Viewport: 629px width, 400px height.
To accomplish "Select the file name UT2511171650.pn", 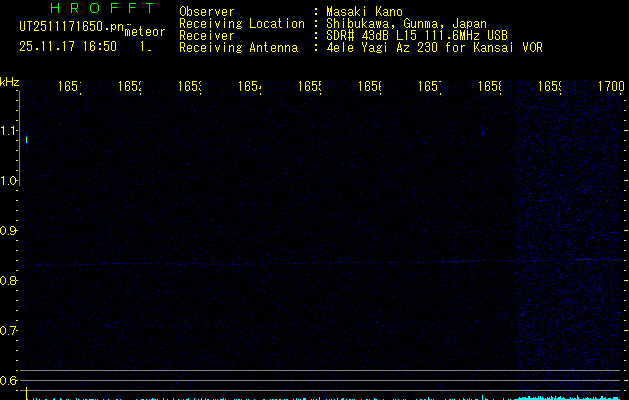I will 71,27.
